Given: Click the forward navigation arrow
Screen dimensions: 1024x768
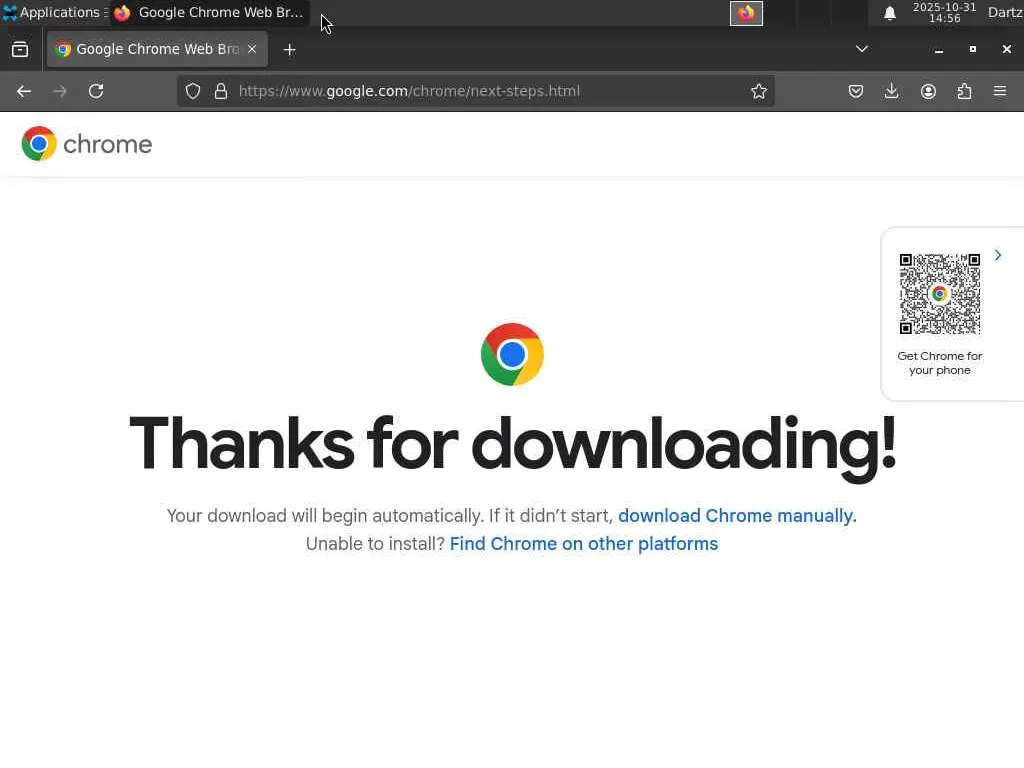Looking at the screenshot, I should click(59, 91).
